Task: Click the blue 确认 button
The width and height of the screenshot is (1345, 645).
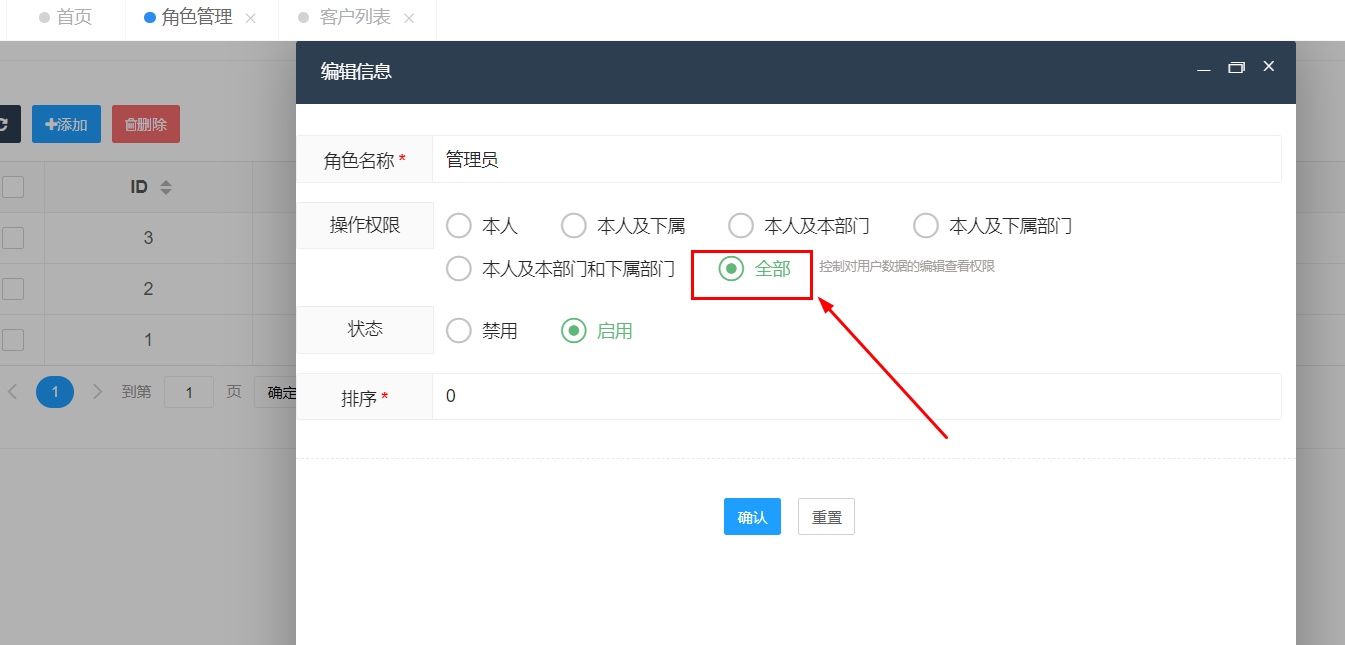Action: 752,517
